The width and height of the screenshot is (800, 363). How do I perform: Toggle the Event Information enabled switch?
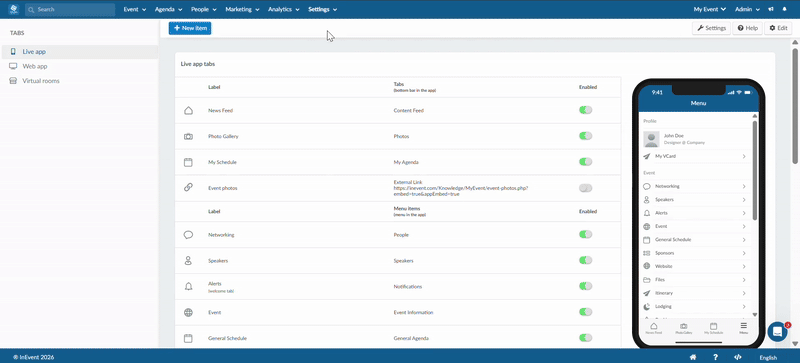[585, 312]
